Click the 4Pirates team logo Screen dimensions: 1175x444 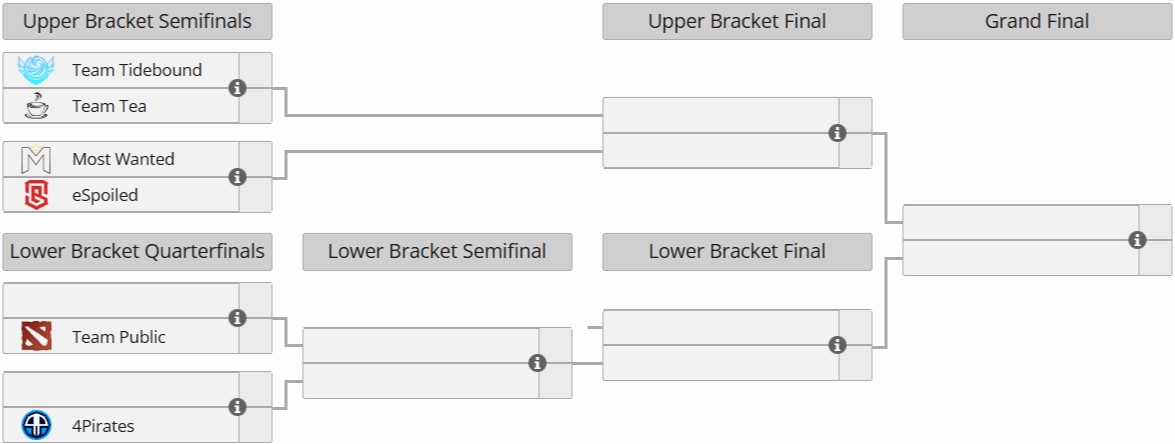pos(36,426)
